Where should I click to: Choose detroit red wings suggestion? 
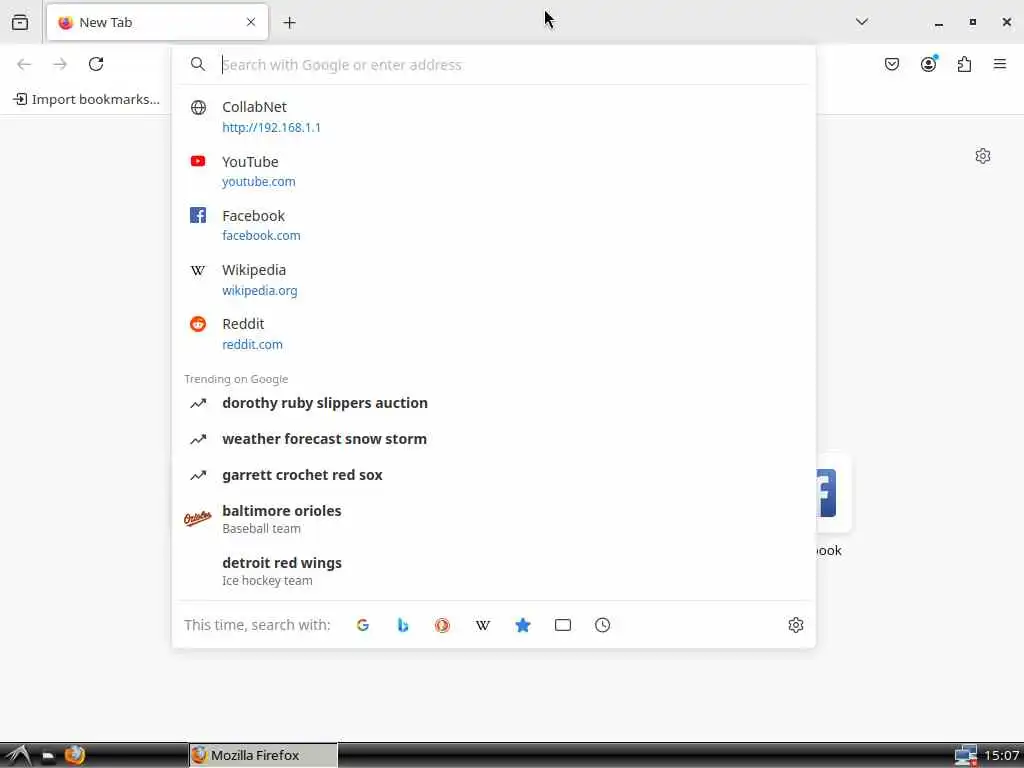pyautogui.click(x=494, y=571)
